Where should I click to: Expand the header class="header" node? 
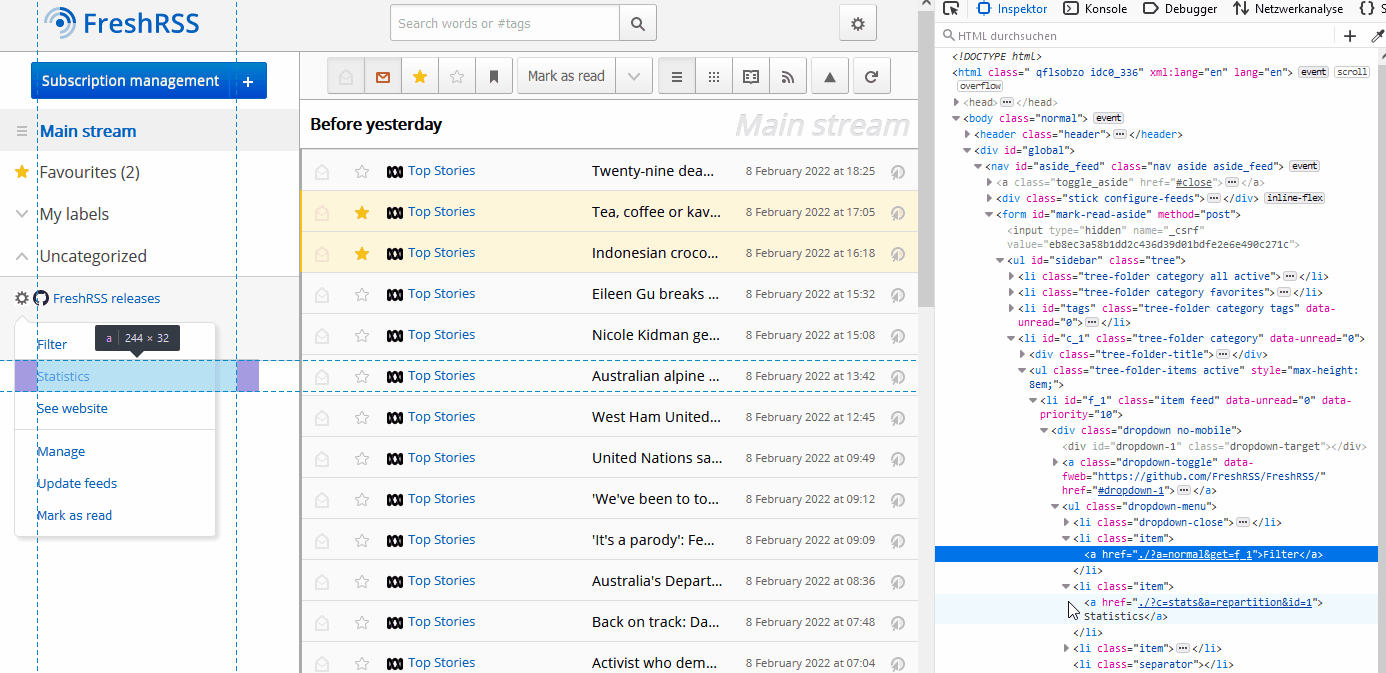point(967,134)
